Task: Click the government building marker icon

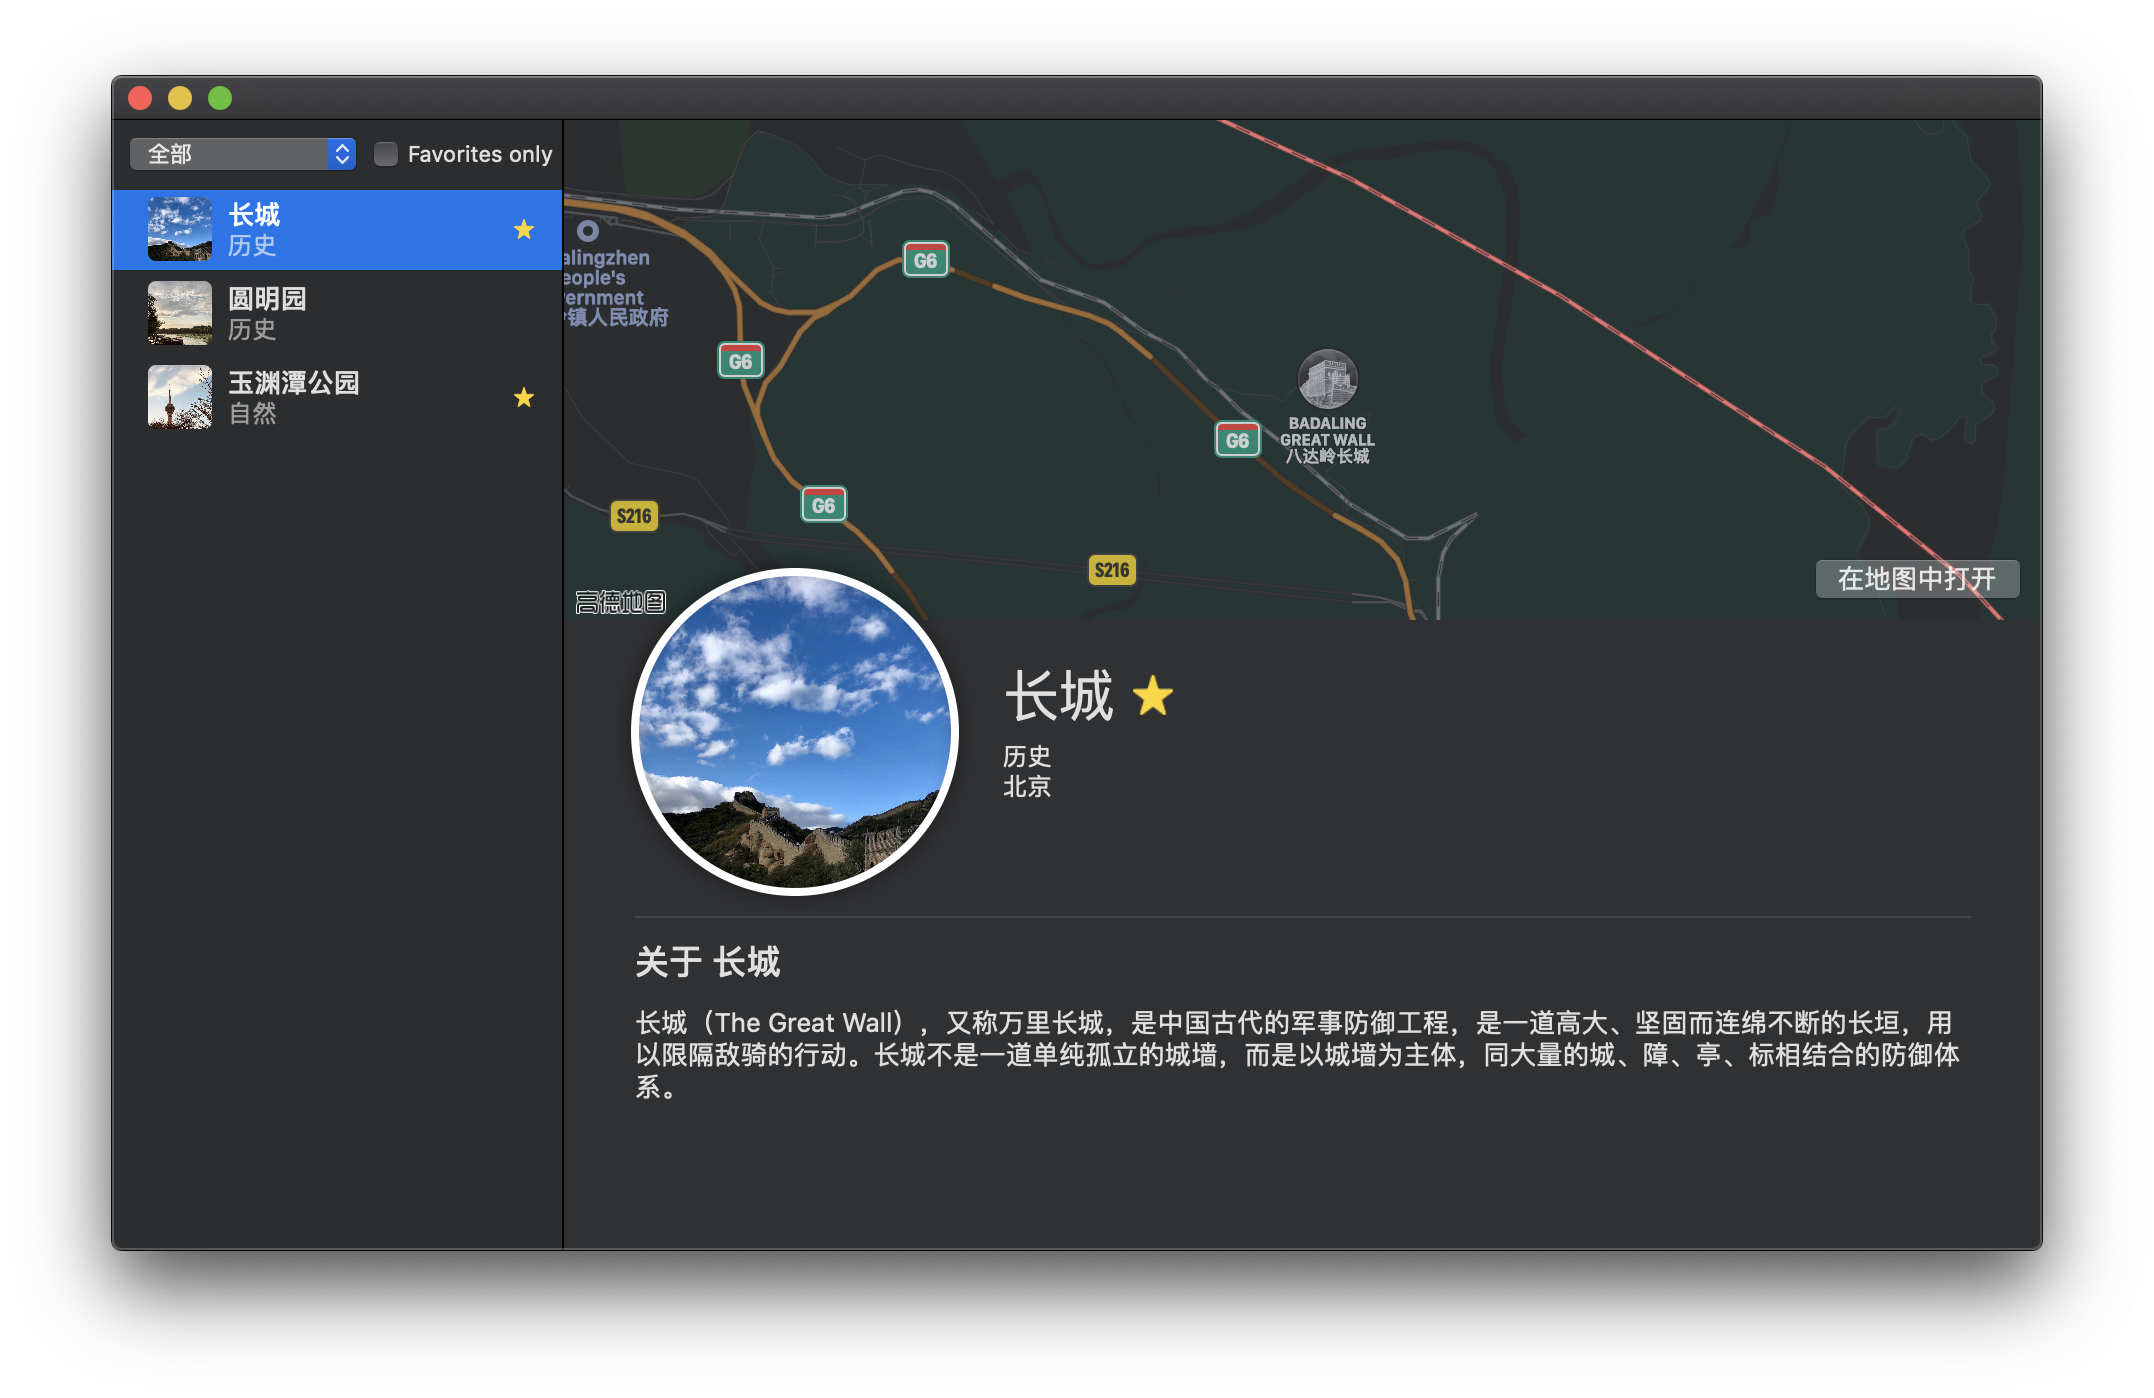Action: click(588, 231)
